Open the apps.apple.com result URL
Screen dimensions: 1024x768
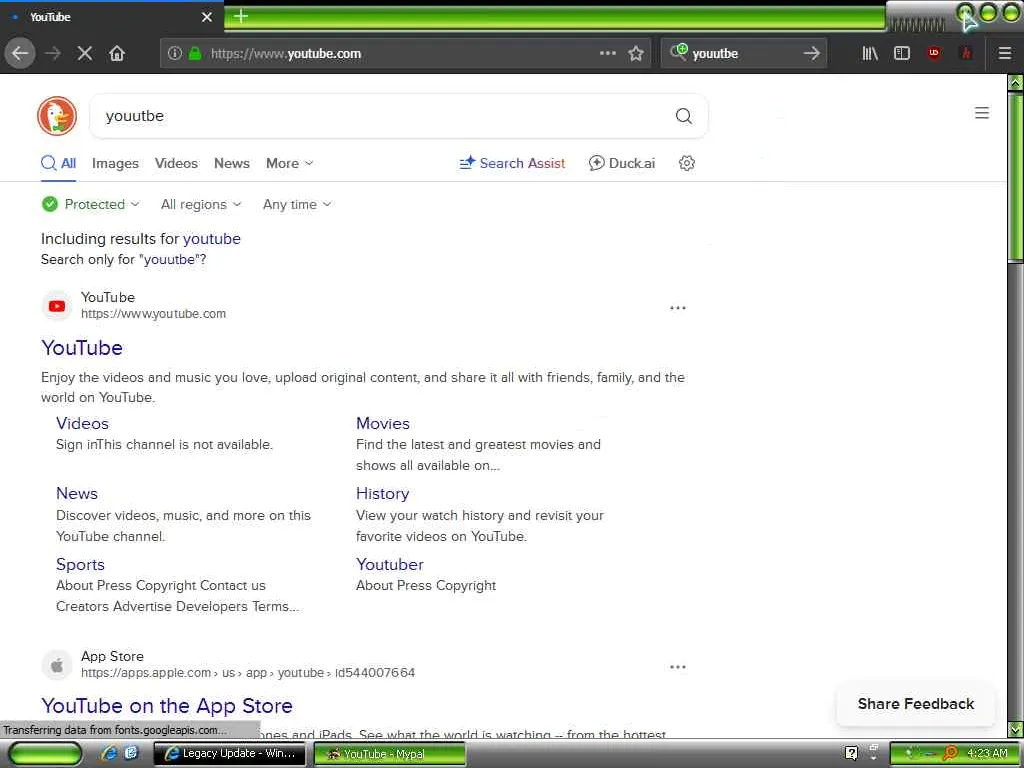(x=248, y=673)
